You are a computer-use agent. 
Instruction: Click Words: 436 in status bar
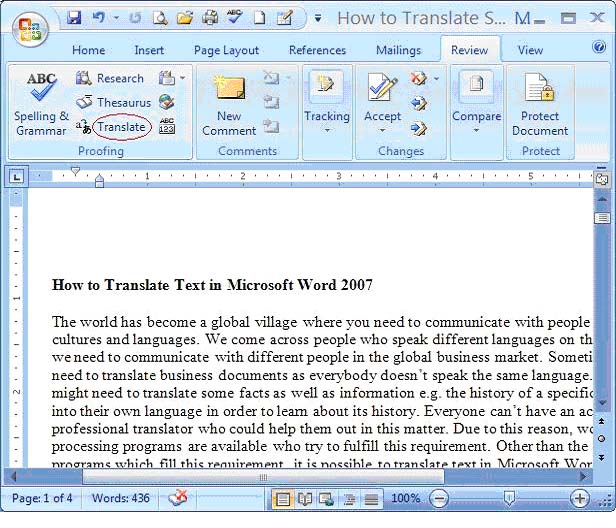tap(121, 498)
